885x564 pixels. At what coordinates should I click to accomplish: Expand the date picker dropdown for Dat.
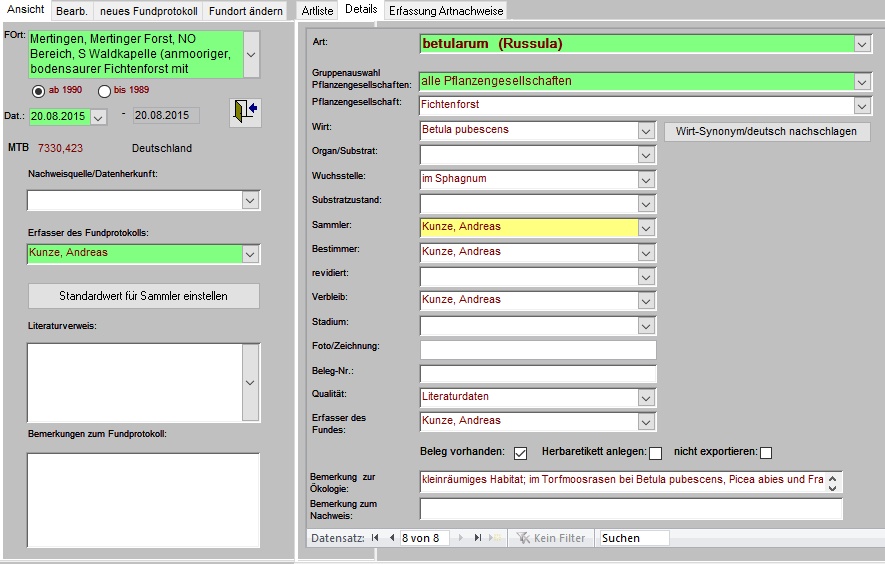pyautogui.click(x=98, y=117)
